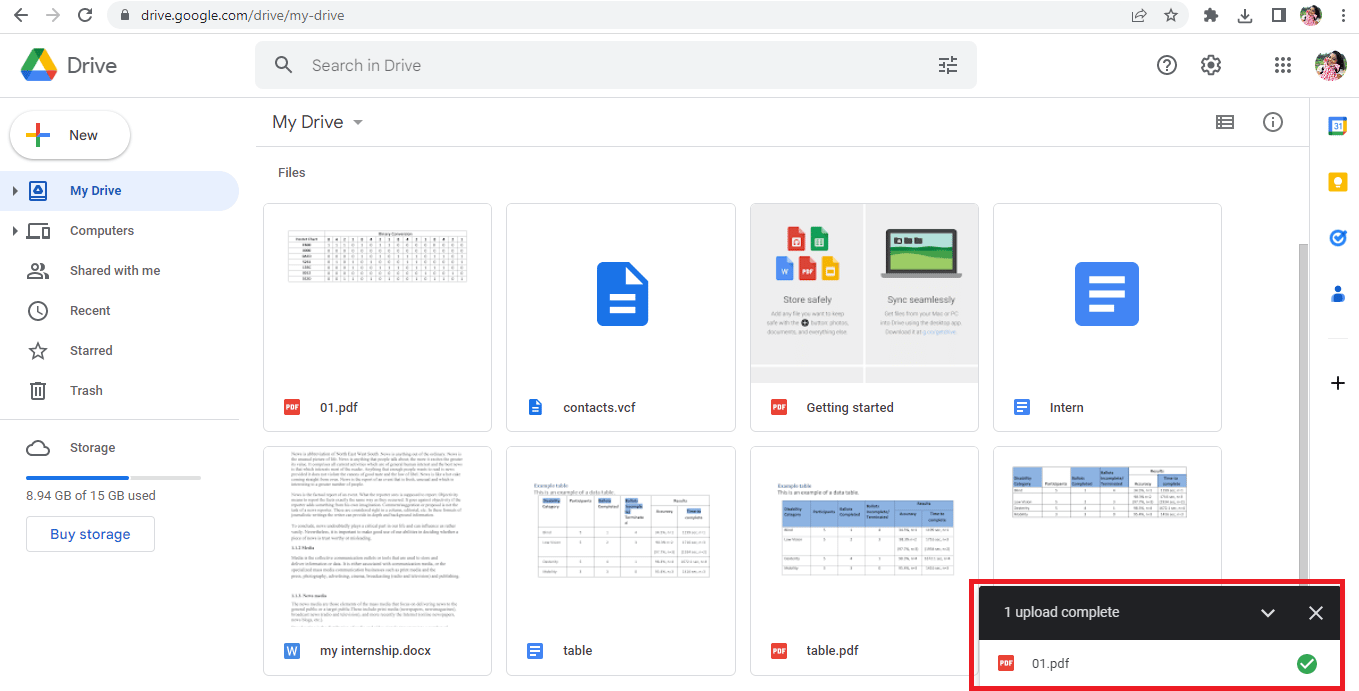Expand the My Drive folder tree
Viewport: 1359px width, 691px height.
point(14,191)
